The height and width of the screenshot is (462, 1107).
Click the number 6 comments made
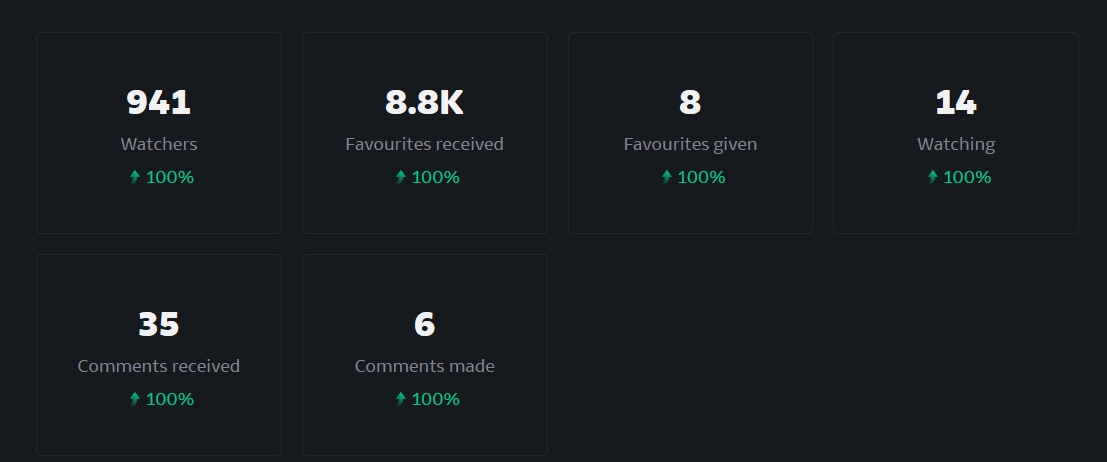coord(424,325)
